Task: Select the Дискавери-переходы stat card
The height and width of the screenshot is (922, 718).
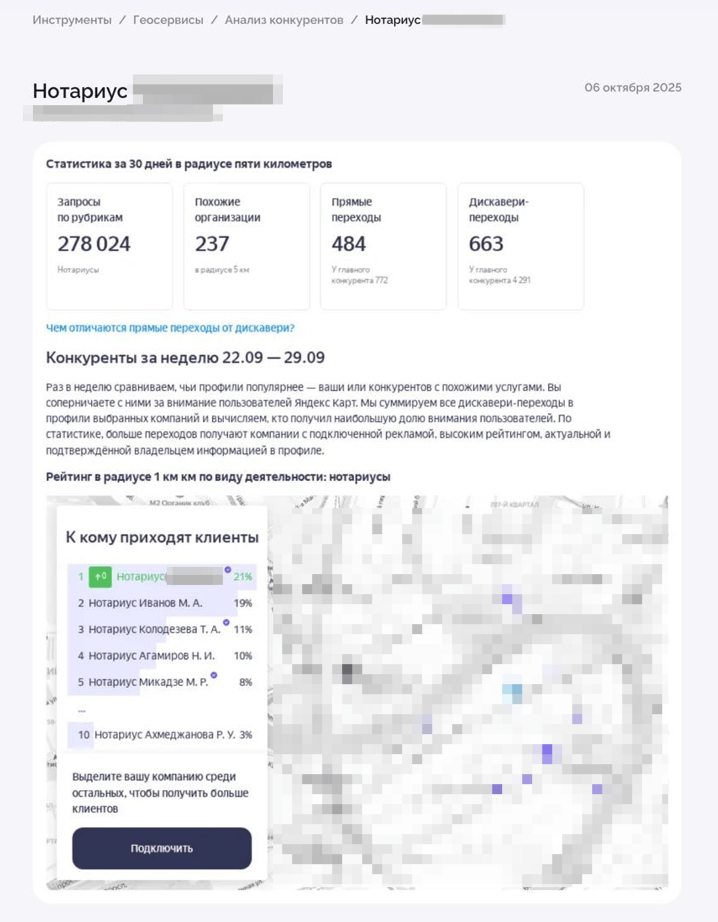Action: point(520,246)
